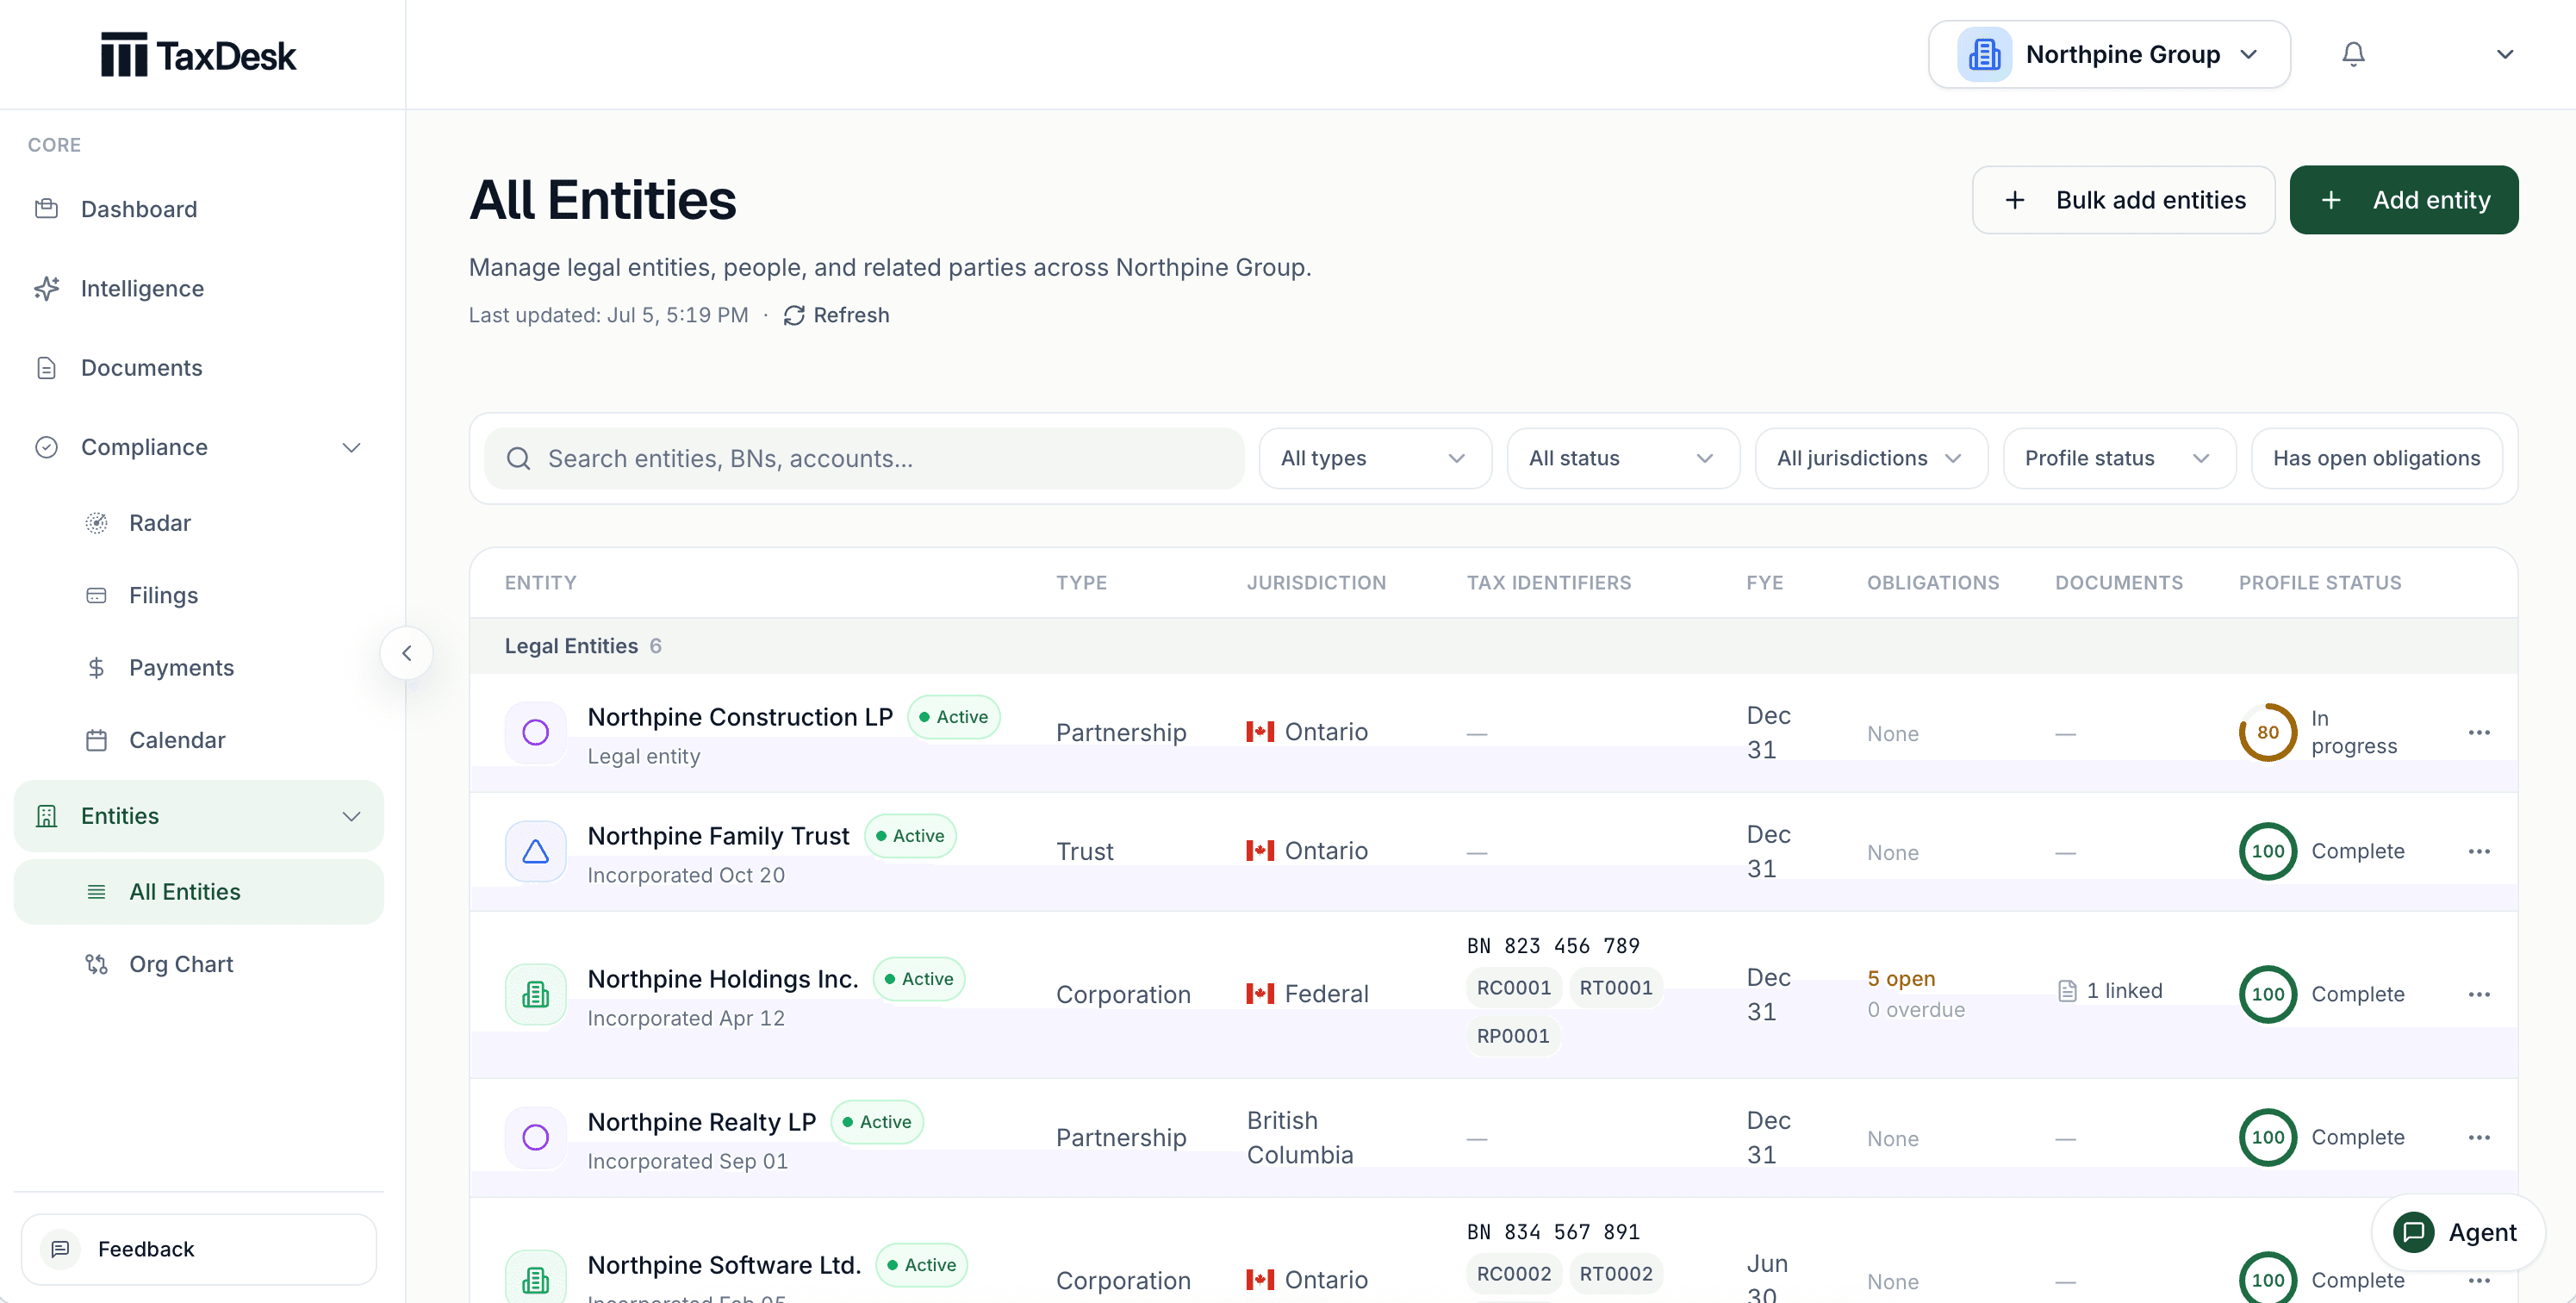Open Intelligence page

pyautogui.click(x=199, y=288)
